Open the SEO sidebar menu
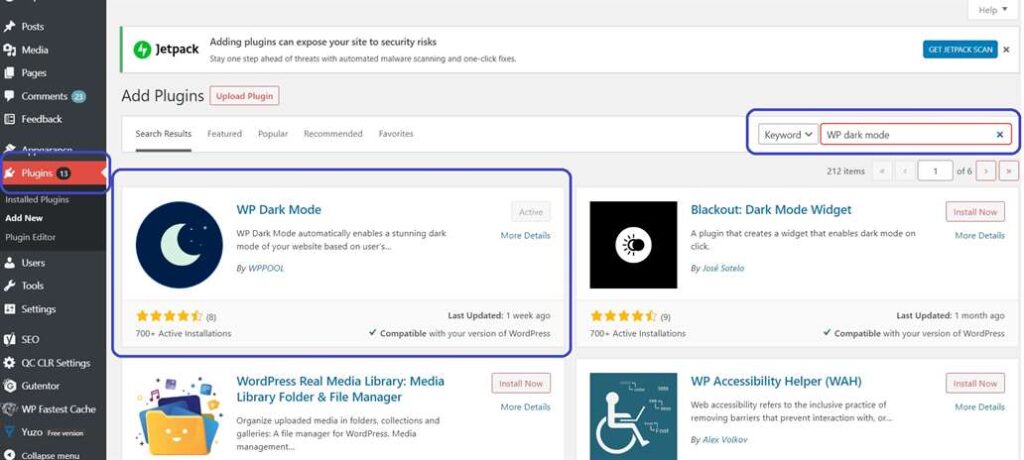 [x=30, y=340]
